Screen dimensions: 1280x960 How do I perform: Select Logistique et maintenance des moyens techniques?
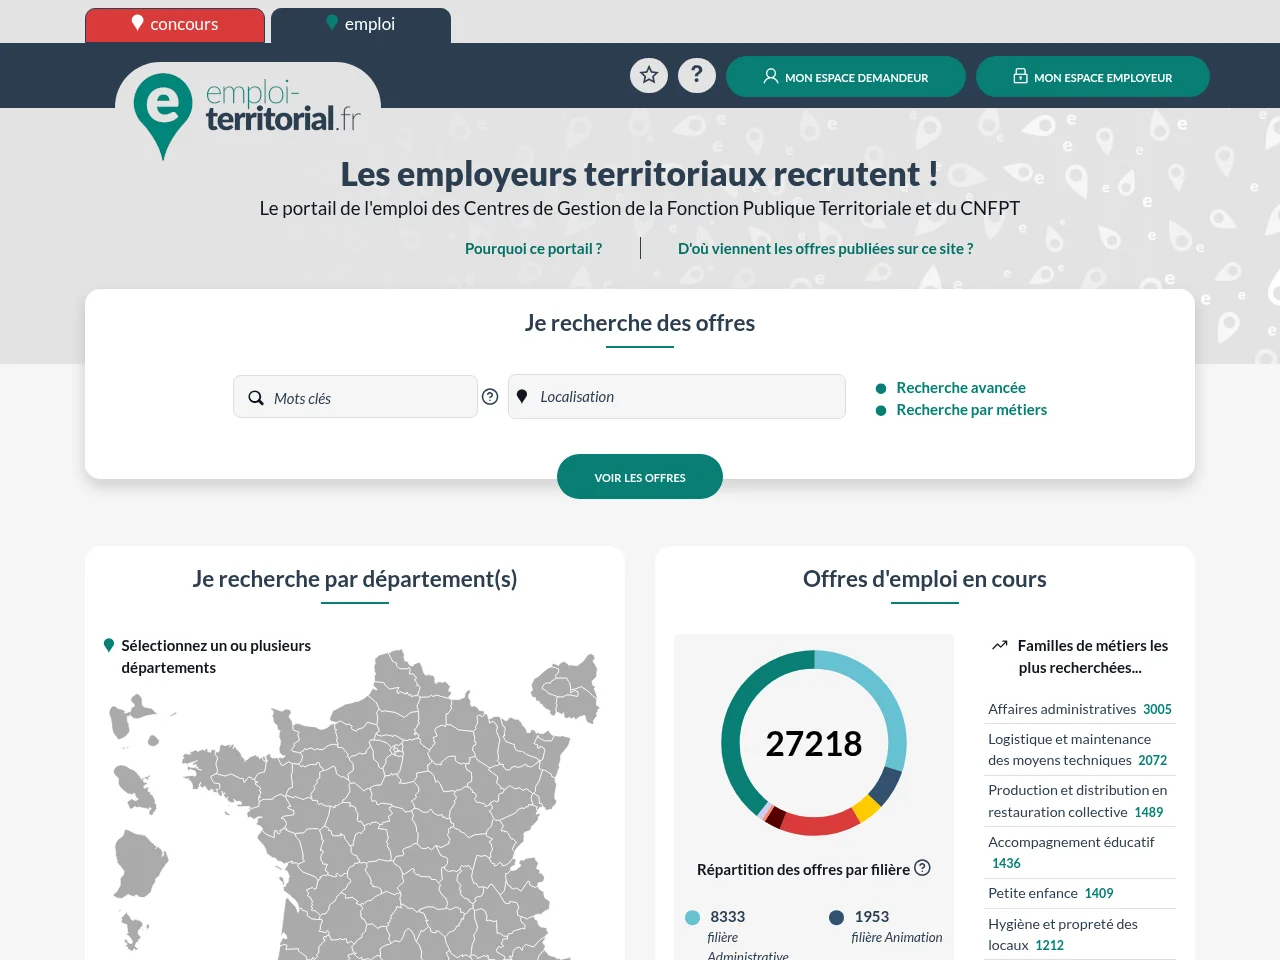(1078, 749)
